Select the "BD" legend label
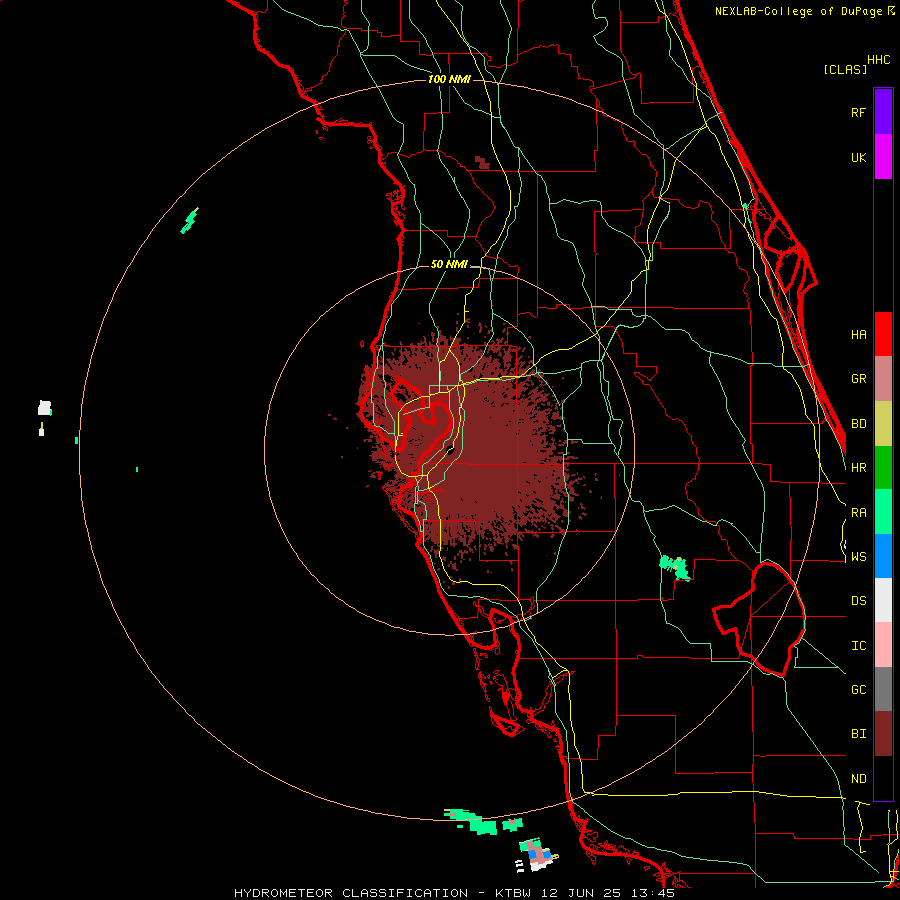This screenshot has width=900, height=900. [x=858, y=424]
